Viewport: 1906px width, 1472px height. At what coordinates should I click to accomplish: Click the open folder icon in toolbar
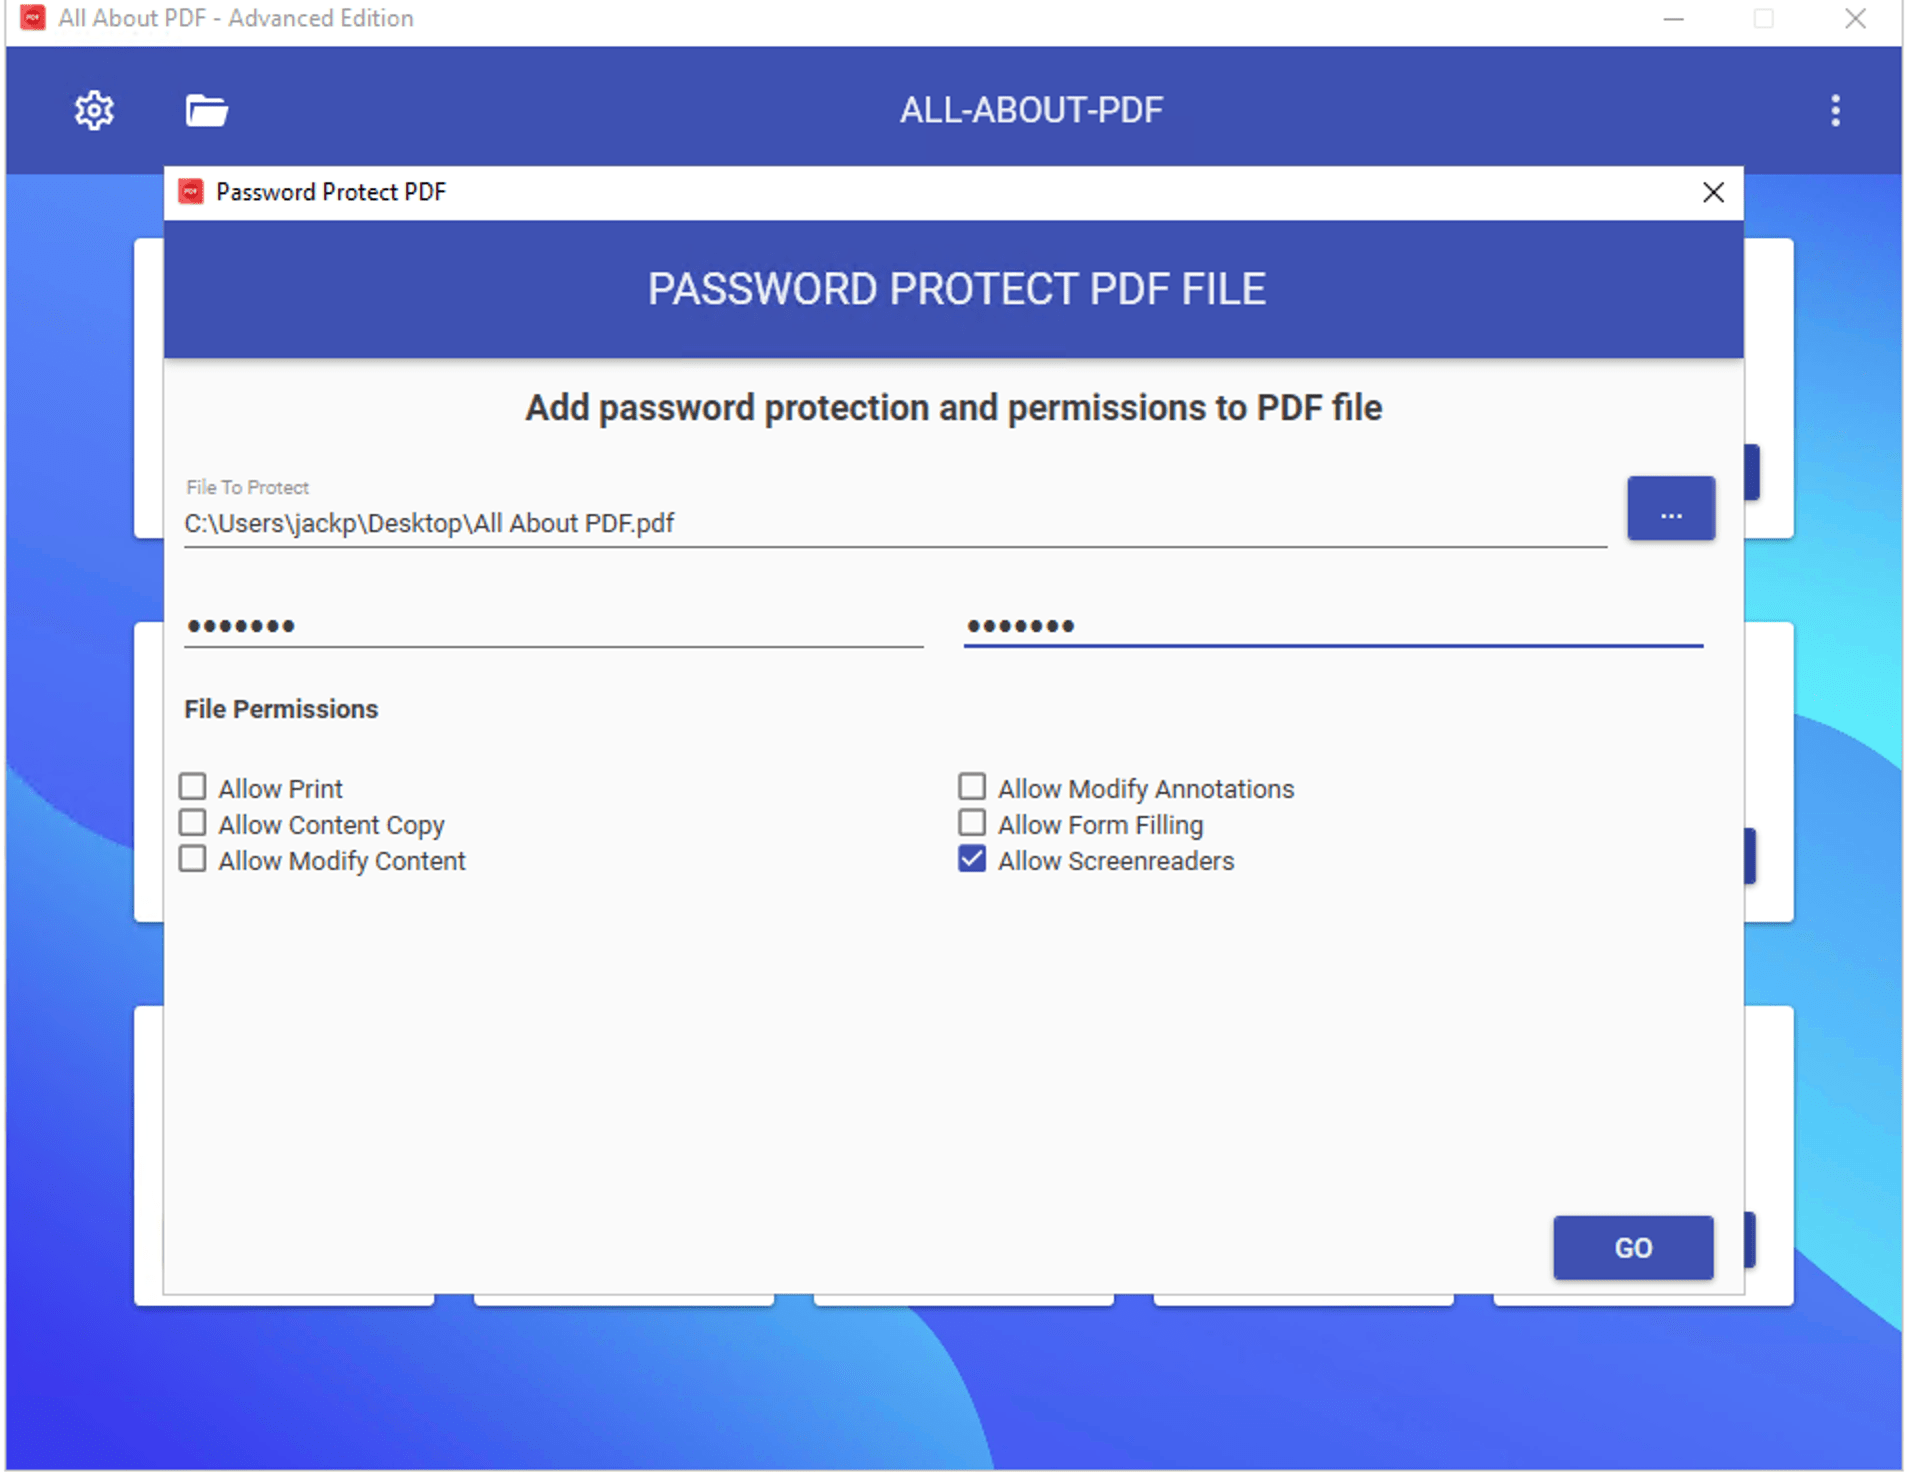(x=205, y=110)
